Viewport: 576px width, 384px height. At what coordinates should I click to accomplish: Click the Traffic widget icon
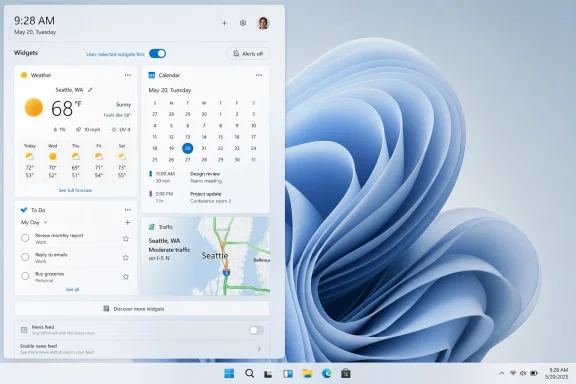tap(151, 227)
